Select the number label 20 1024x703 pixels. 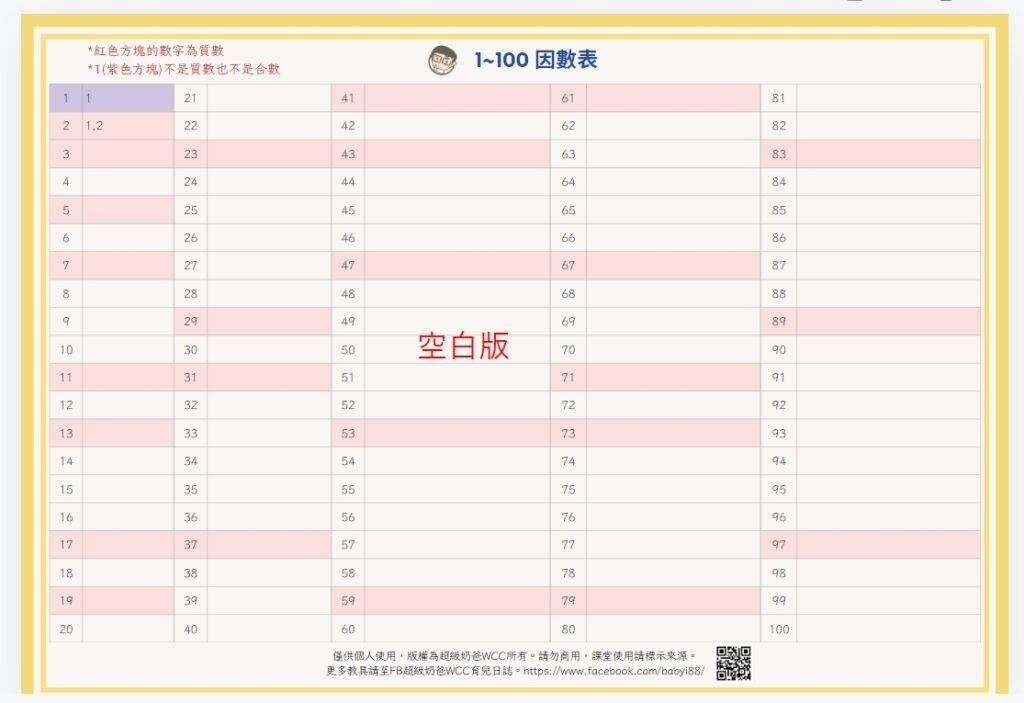pyautogui.click(x=66, y=629)
